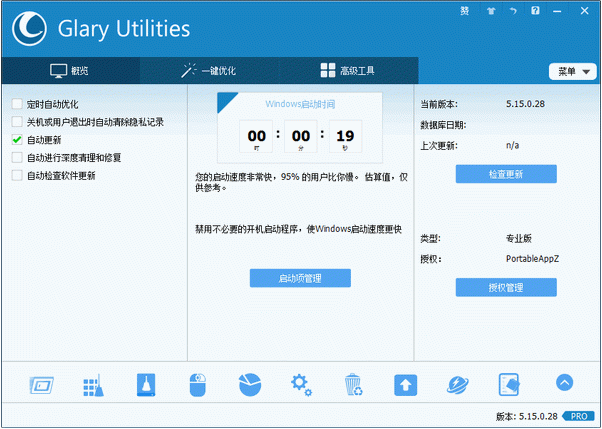This screenshot has width=602, height=429.
Task: Click the planet browser tool icon
Action: [x=457, y=384]
